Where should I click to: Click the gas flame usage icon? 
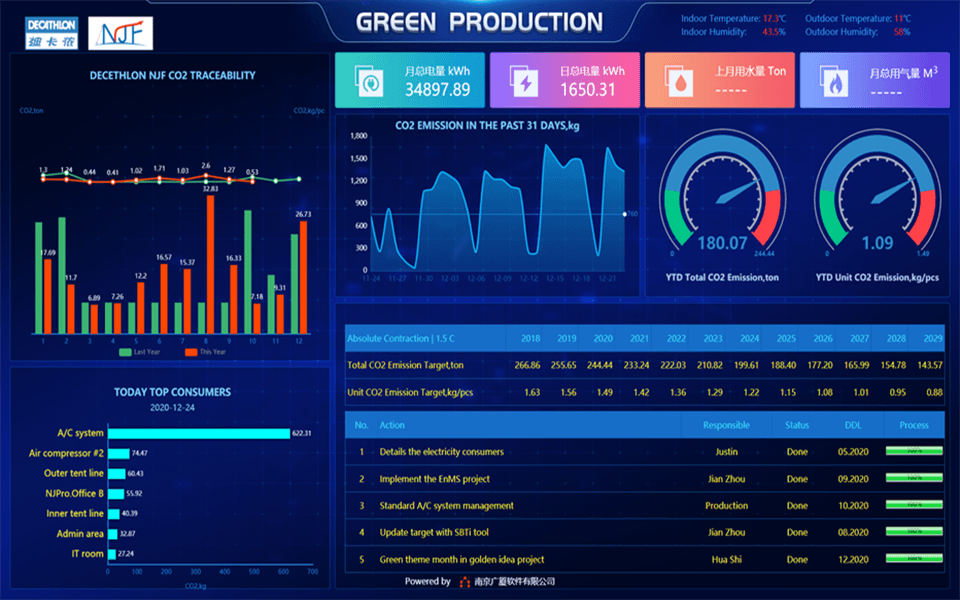[x=834, y=80]
